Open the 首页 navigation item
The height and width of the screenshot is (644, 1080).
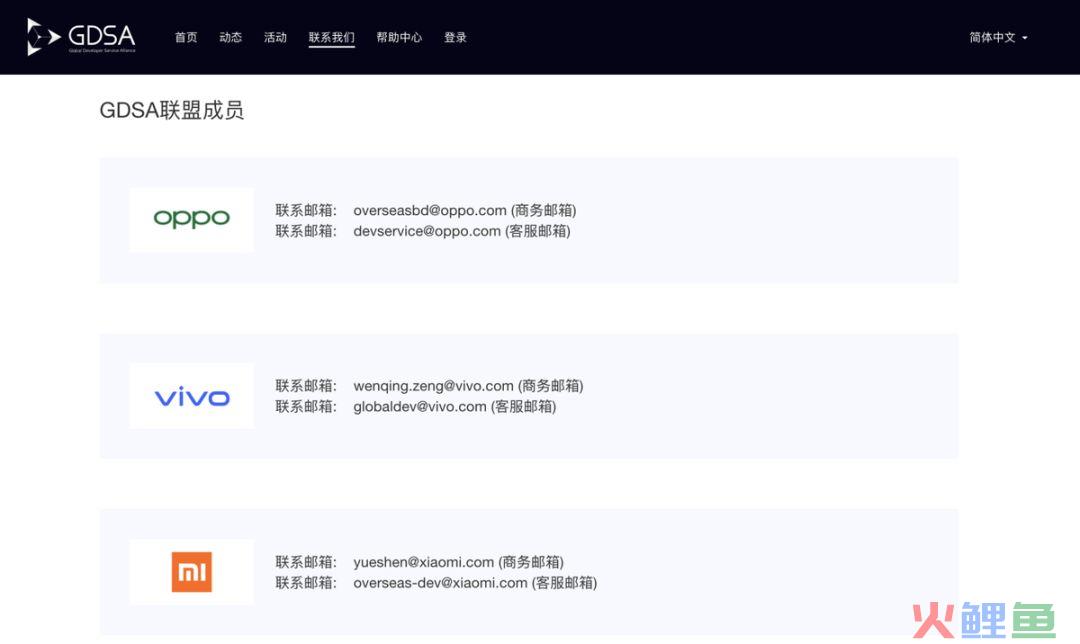click(x=186, y=37)
